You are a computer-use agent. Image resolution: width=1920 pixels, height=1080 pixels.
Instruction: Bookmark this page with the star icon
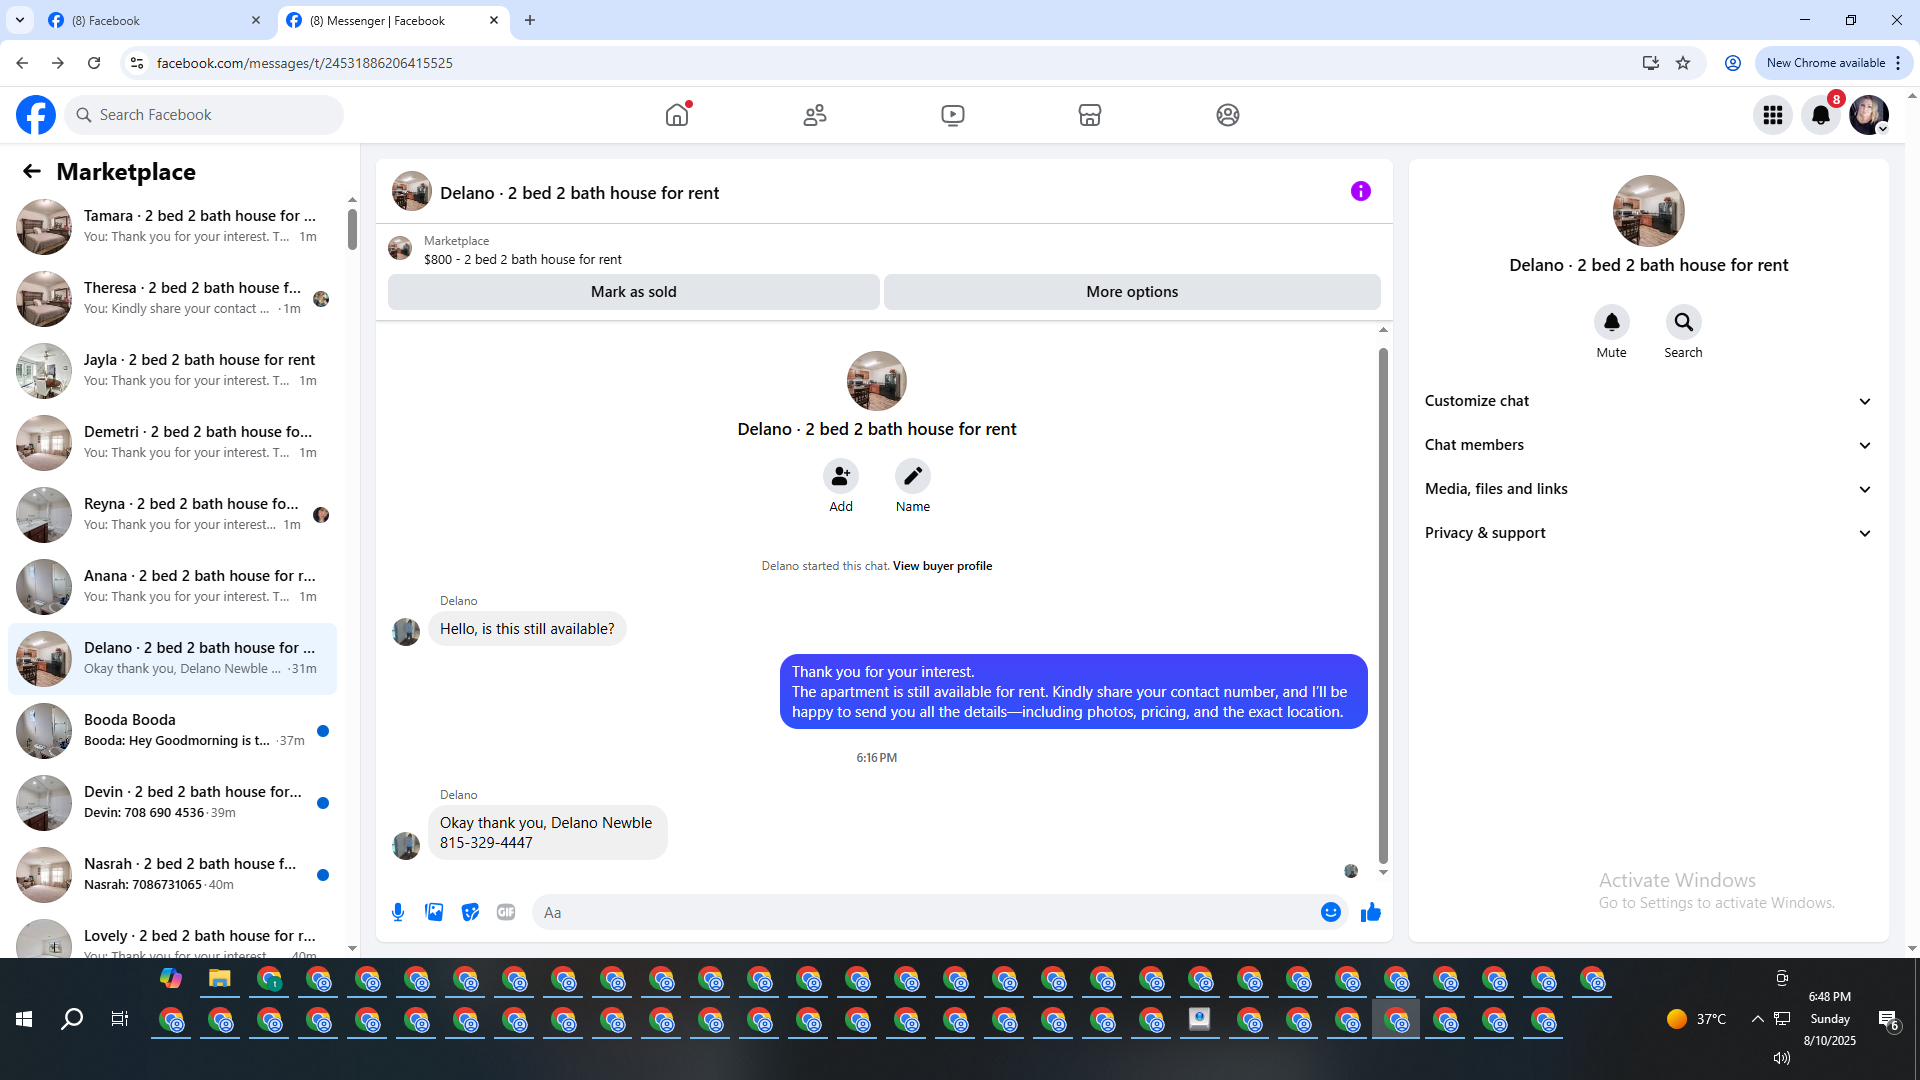(1683, 63)
